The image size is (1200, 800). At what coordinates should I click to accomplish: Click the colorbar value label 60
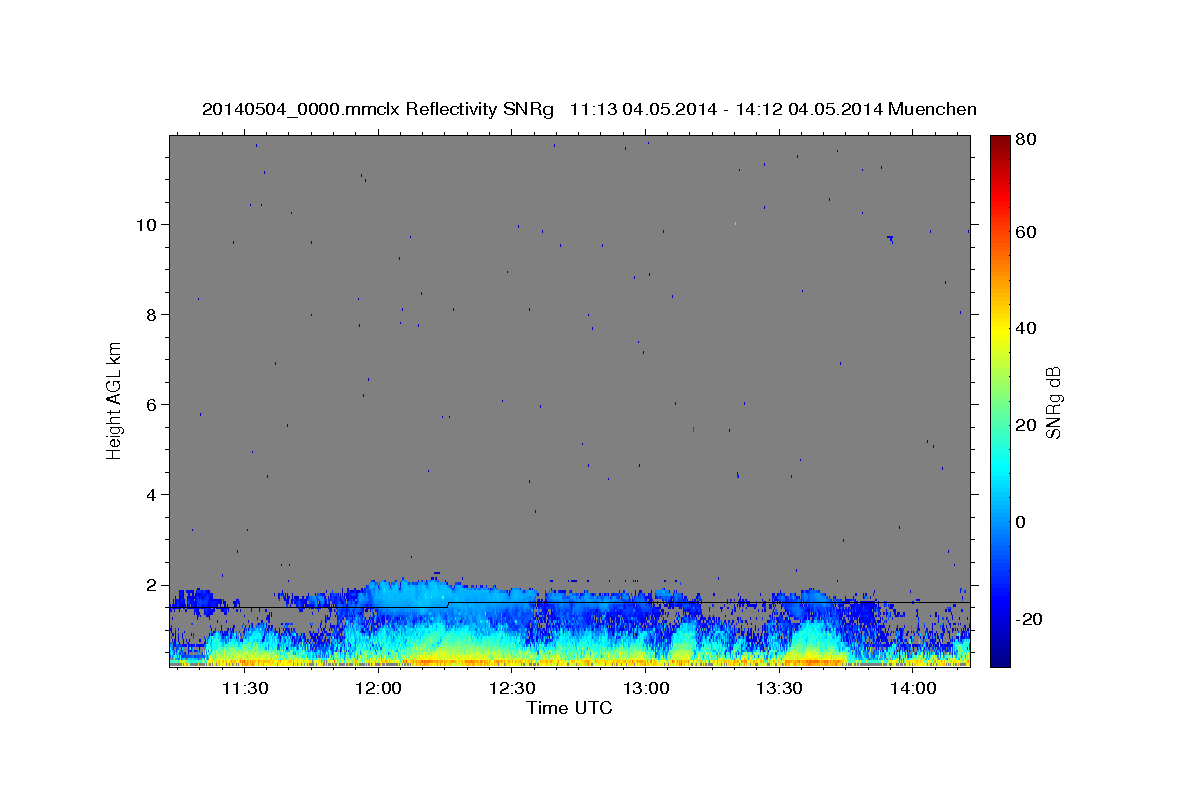tap(1025, 232)
